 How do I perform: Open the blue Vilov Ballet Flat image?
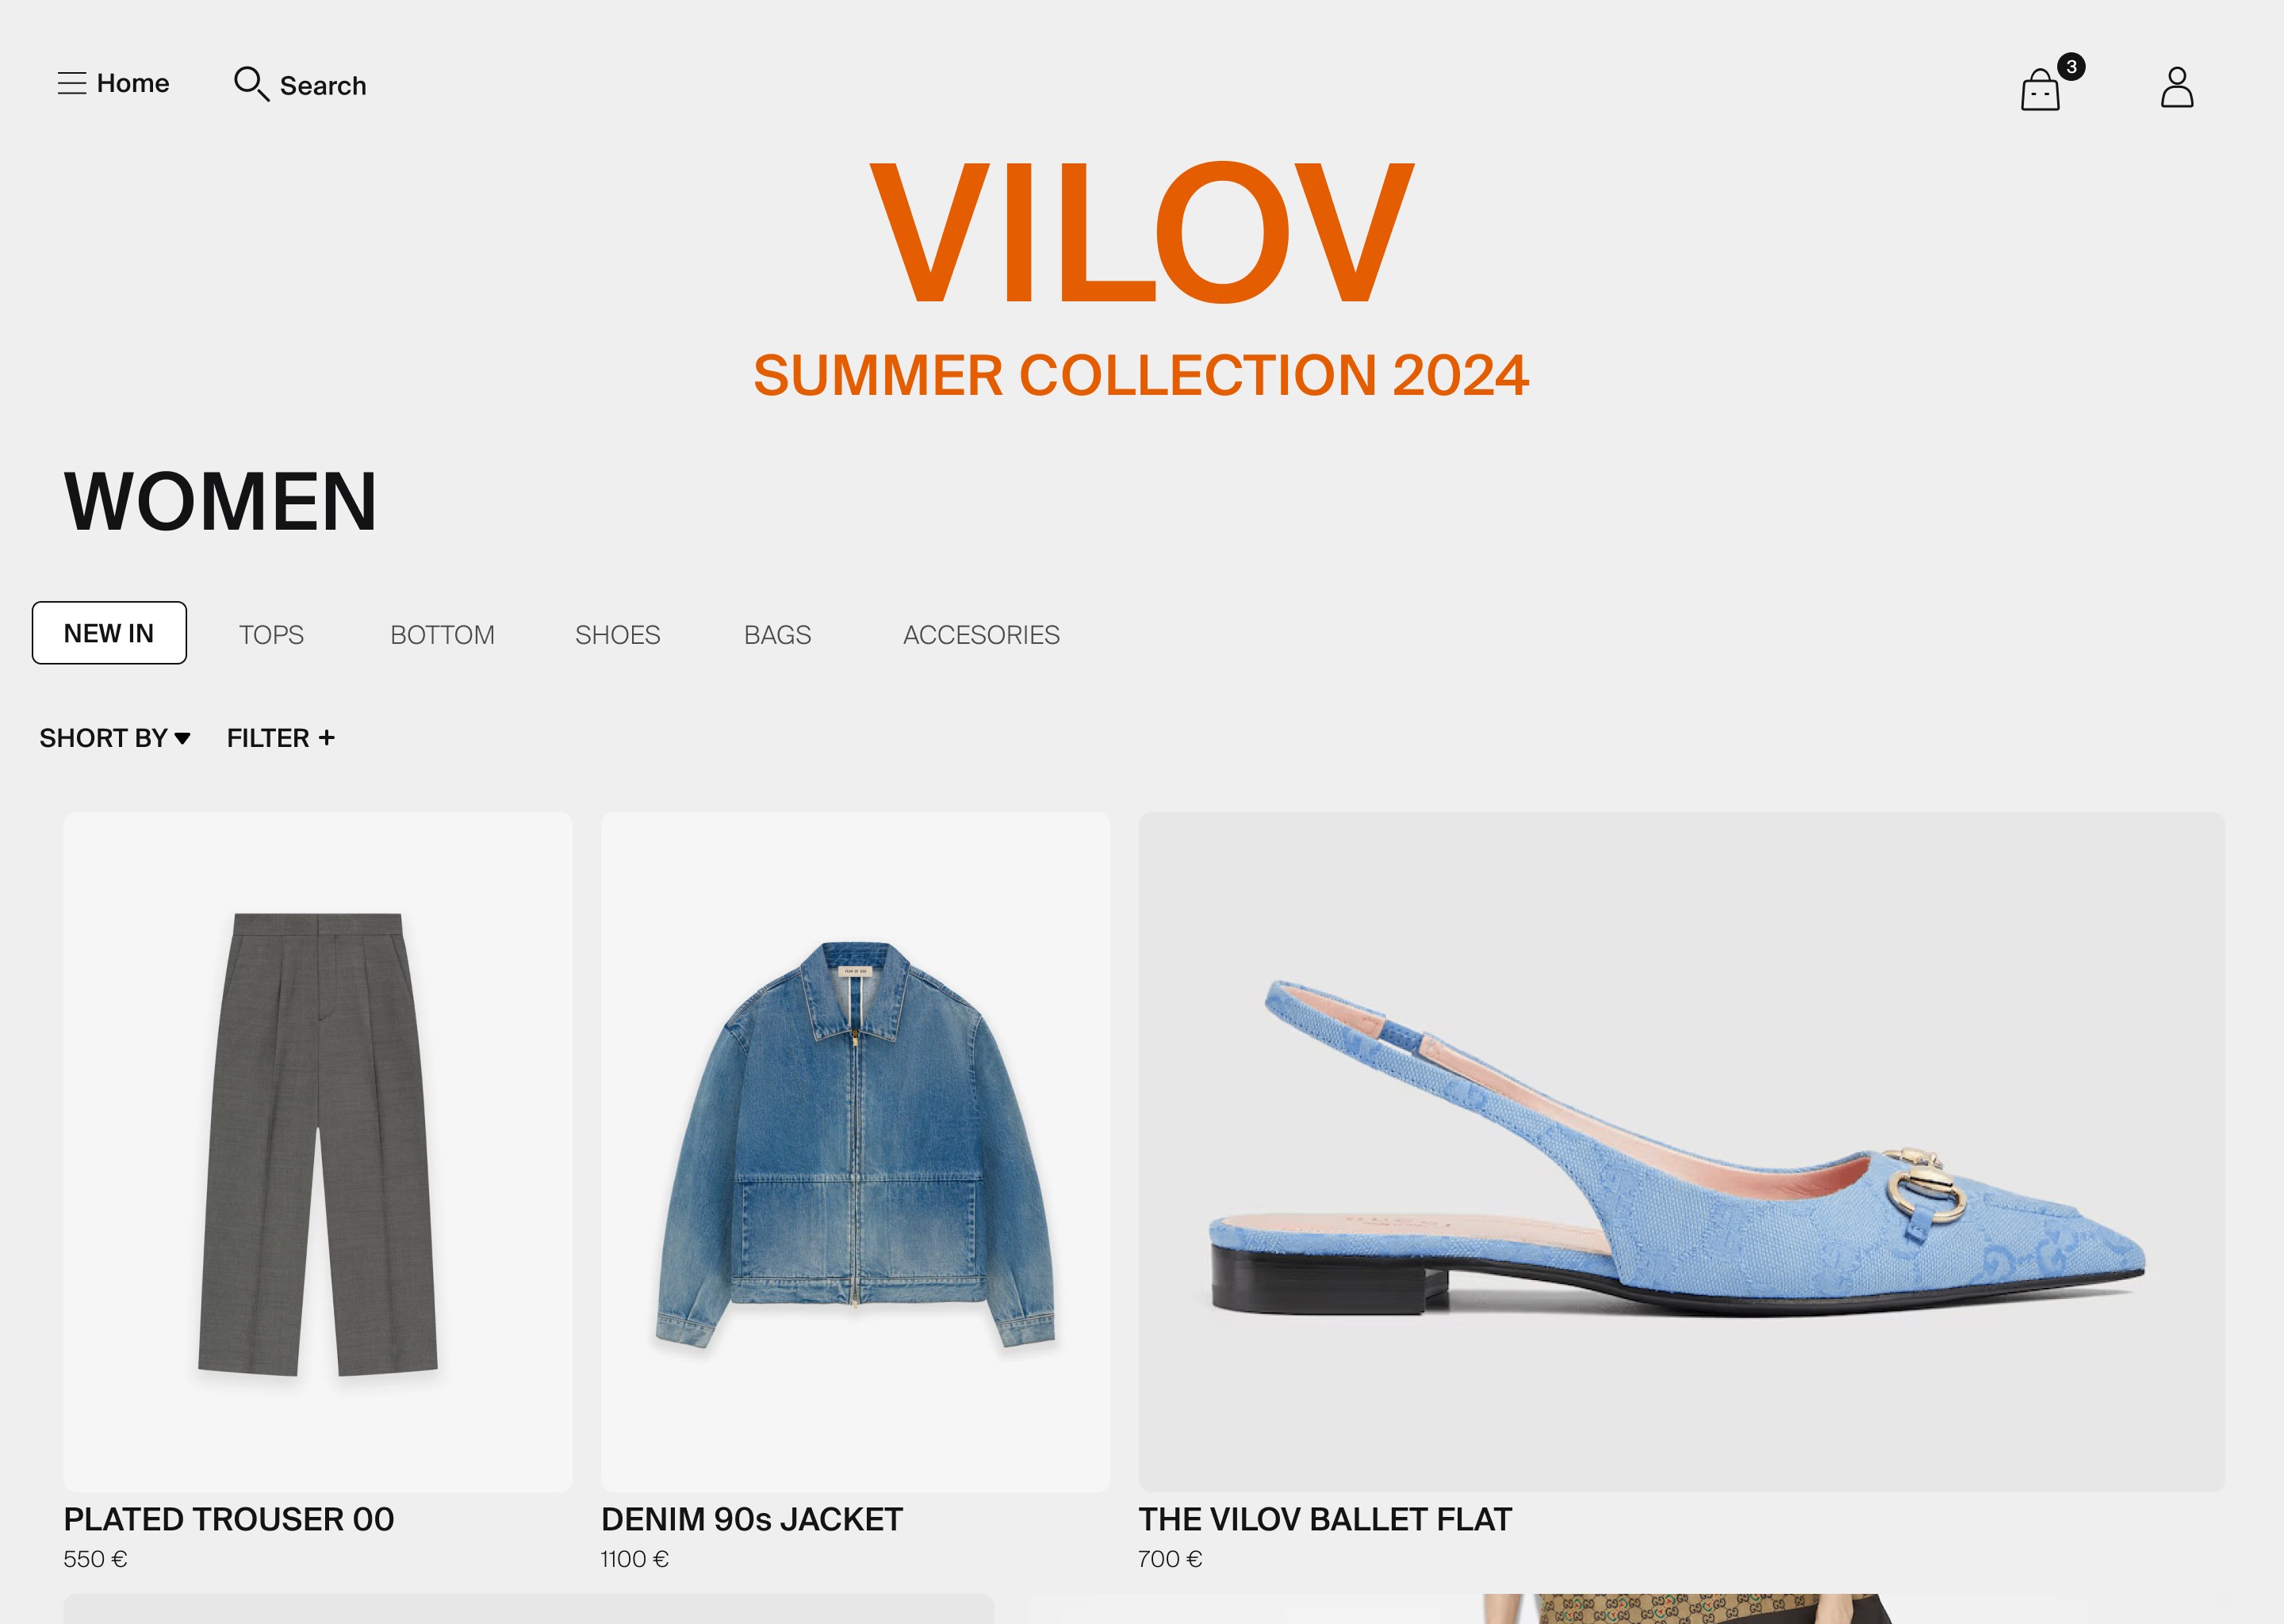point(1681,1152)
